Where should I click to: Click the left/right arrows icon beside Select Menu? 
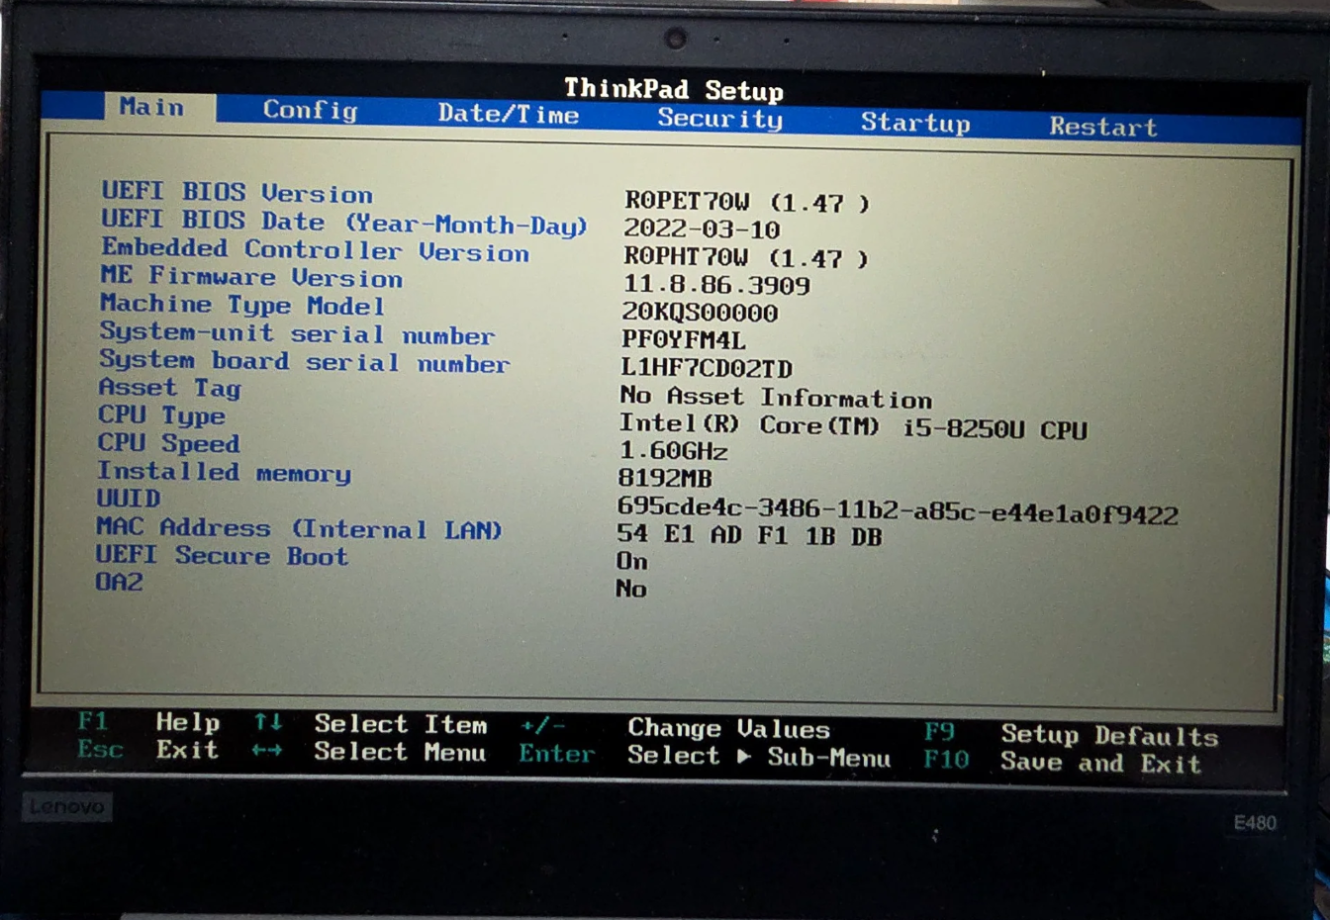coord(267,750)
